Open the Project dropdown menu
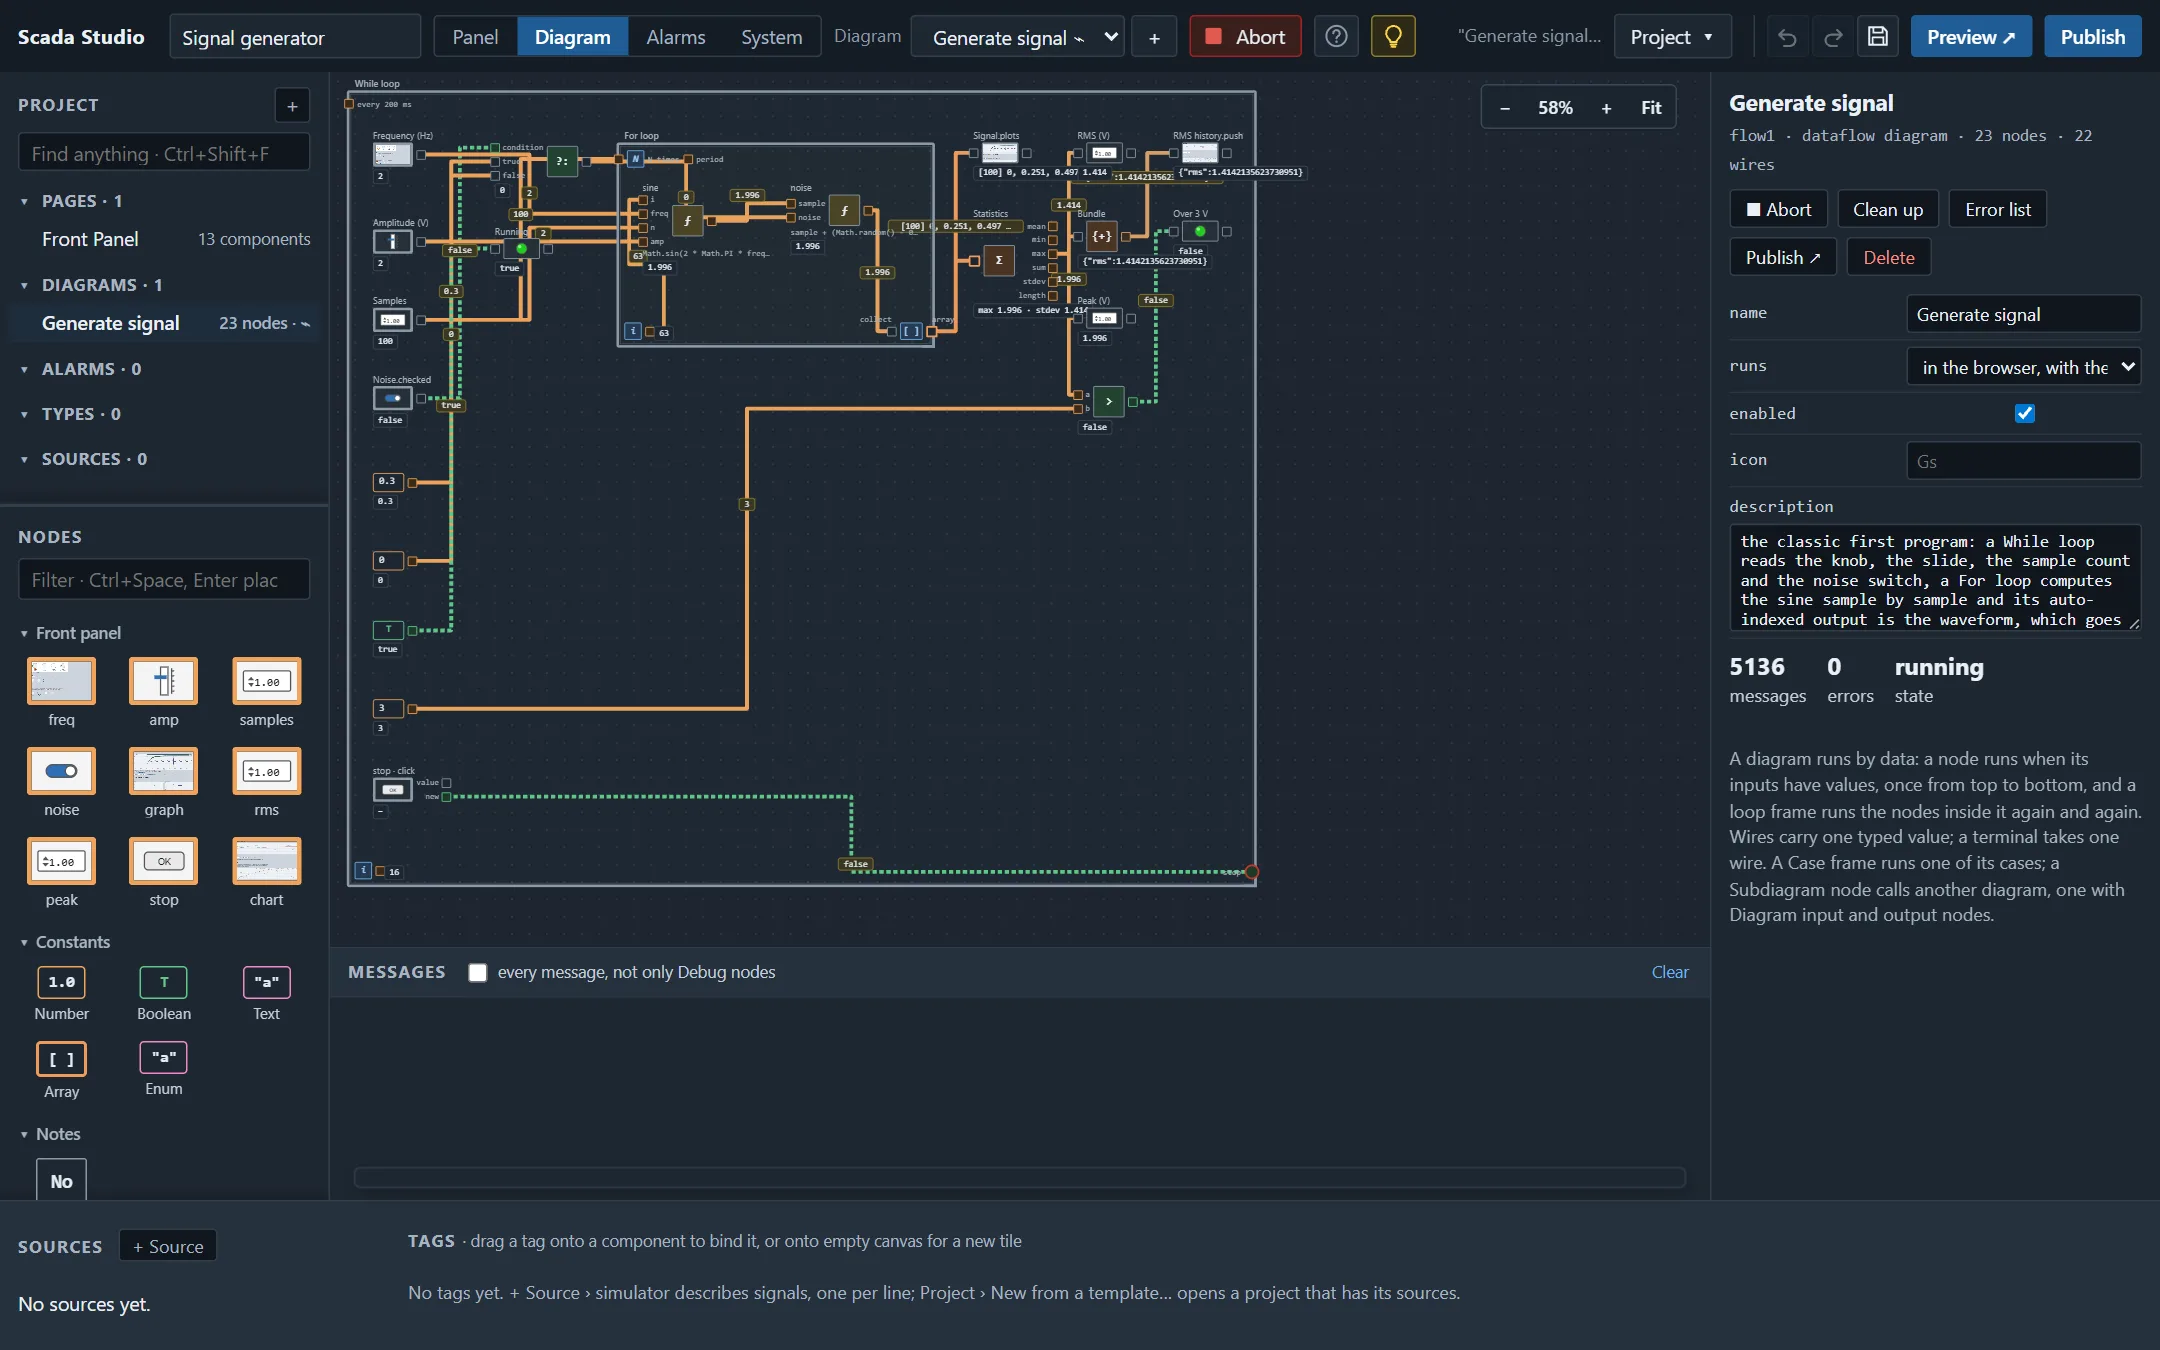The height and width of the screenshot is (1350, 2160). pyautogui.click(x=1671, y=37)
